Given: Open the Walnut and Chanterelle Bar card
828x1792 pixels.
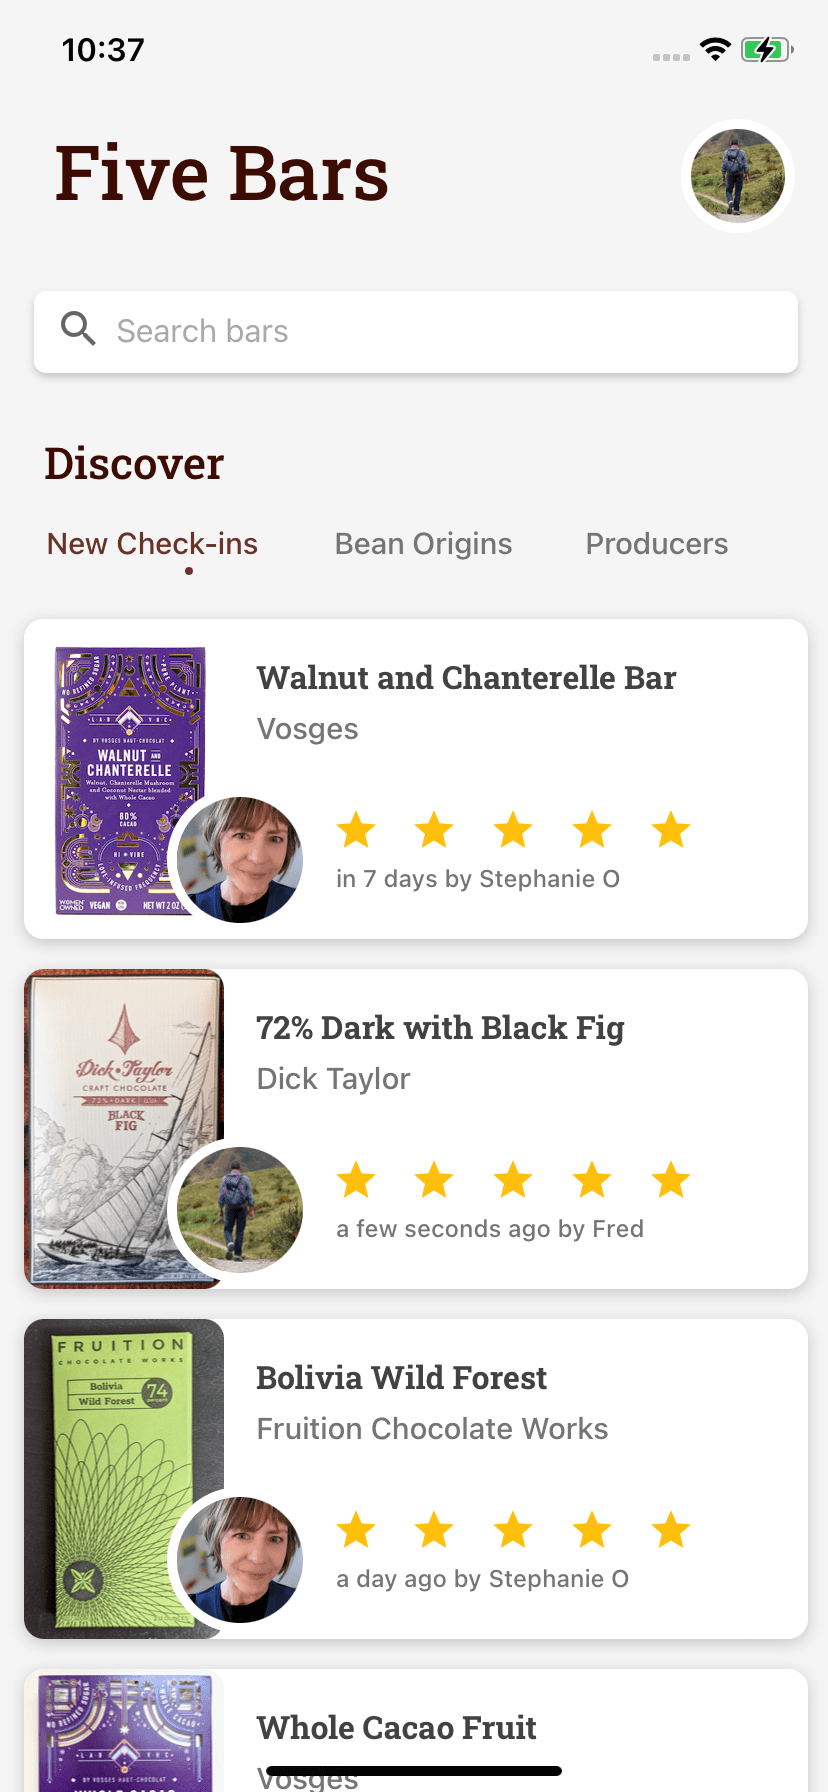Looking at the screenshot, I should [x=467, y=677].
